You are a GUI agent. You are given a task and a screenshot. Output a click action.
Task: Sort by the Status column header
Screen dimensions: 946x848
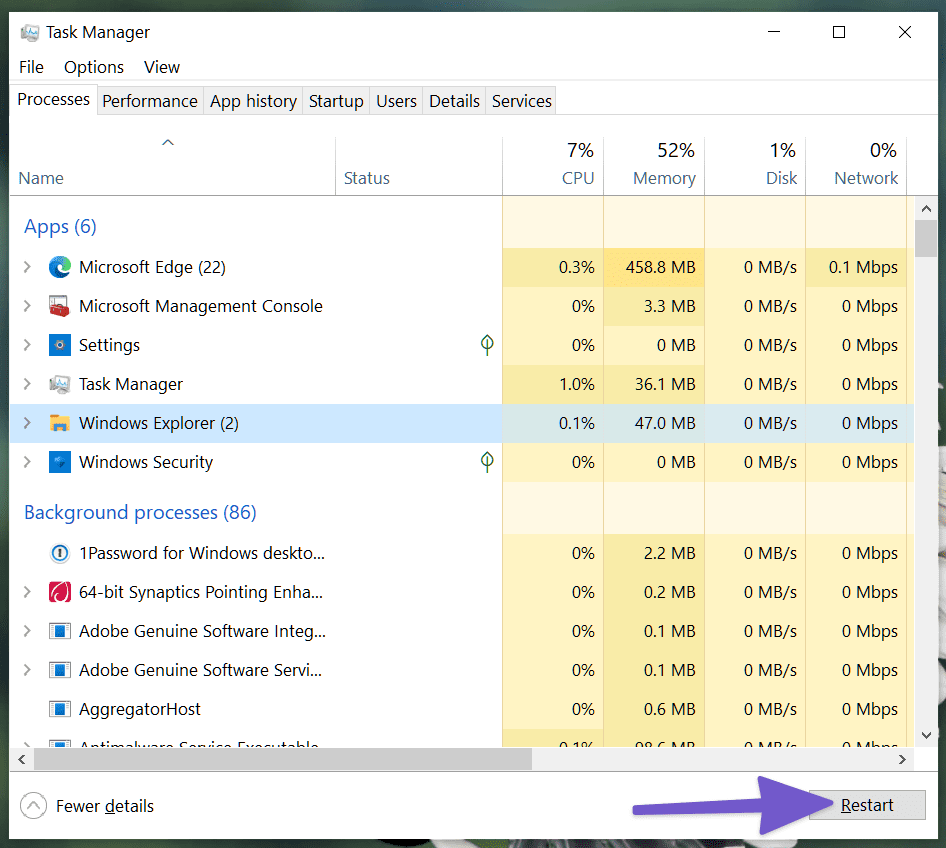pyautogui.click(x=419, y=166)
